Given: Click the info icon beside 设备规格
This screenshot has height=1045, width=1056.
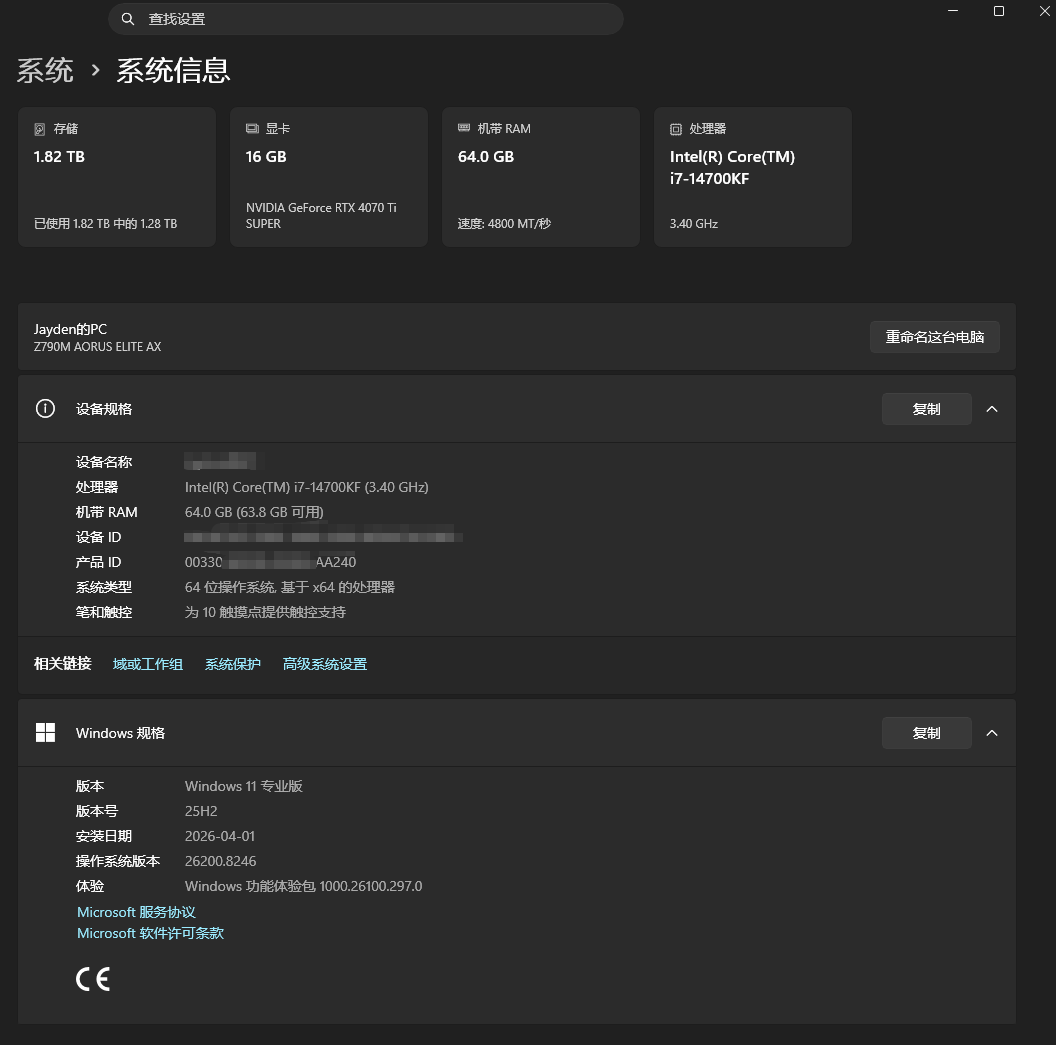Looking at the screenshot, I should click(x=45, y=409).
